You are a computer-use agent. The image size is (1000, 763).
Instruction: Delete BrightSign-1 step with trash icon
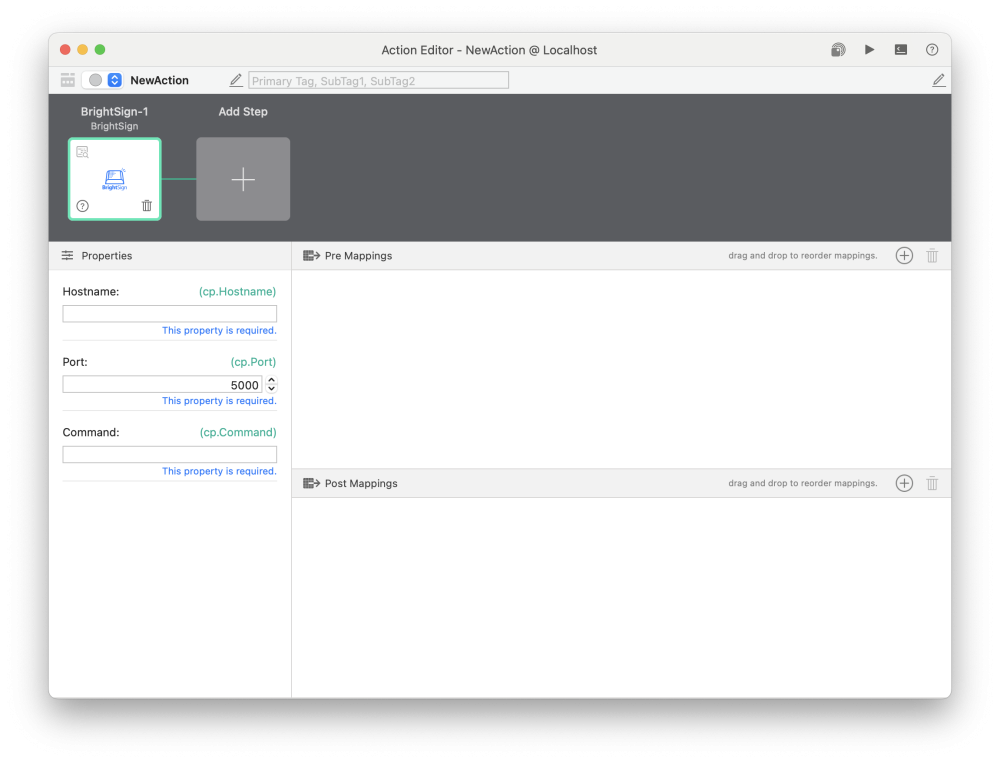[147, 205]
